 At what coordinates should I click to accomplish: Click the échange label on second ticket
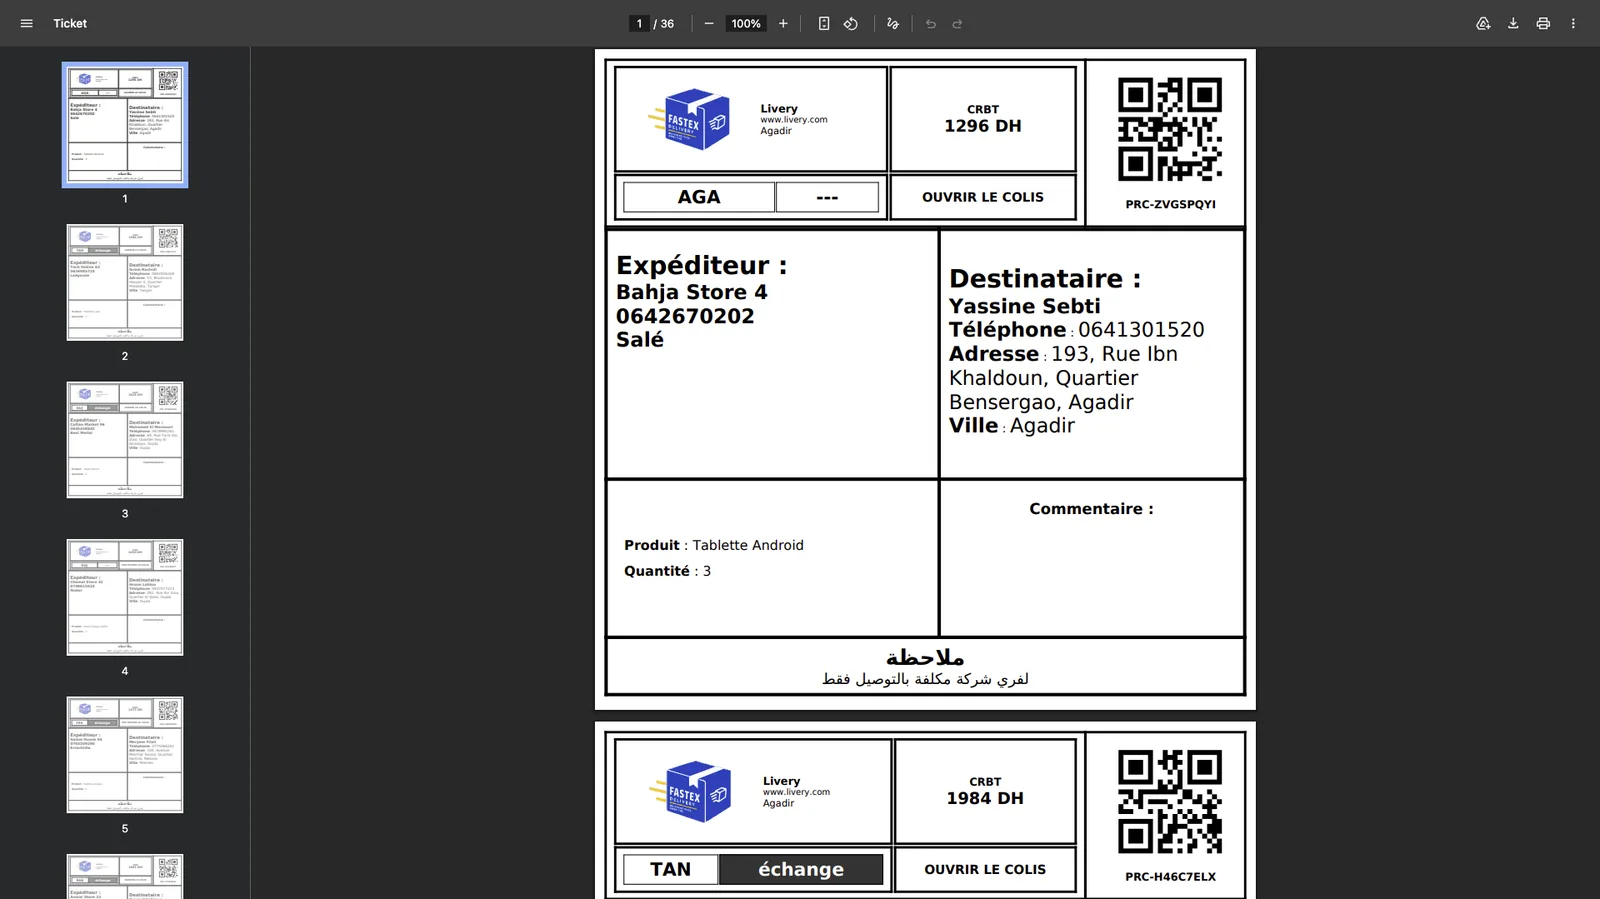(801, 869)
